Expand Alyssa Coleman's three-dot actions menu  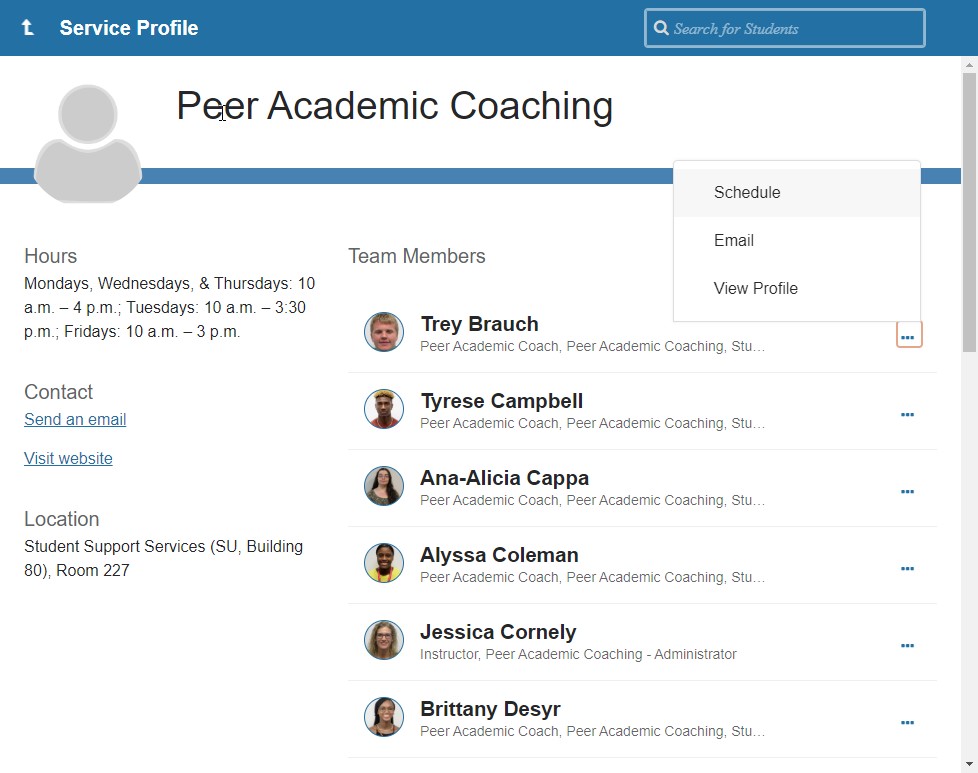(x=908, y=568)
